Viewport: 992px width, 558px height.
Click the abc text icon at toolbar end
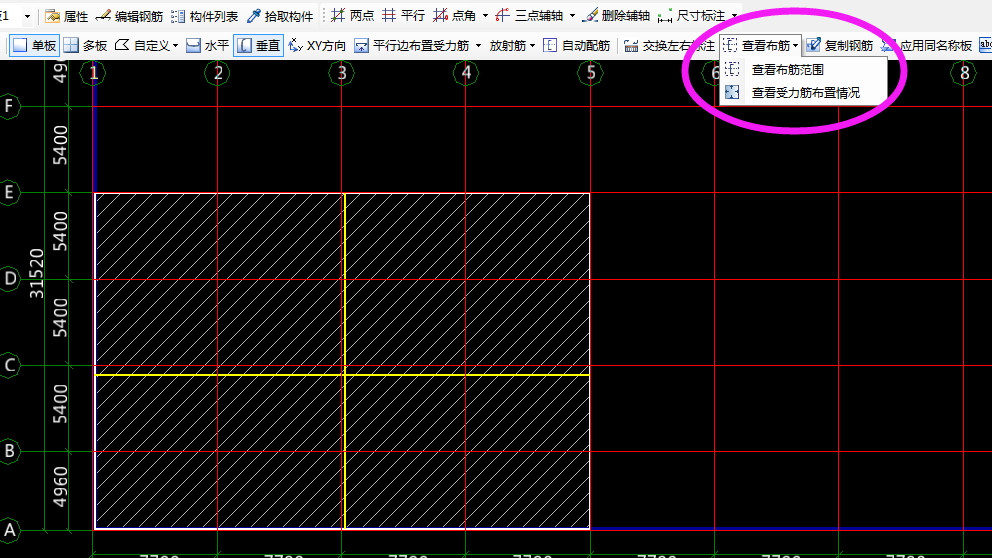tap(985, 45)
